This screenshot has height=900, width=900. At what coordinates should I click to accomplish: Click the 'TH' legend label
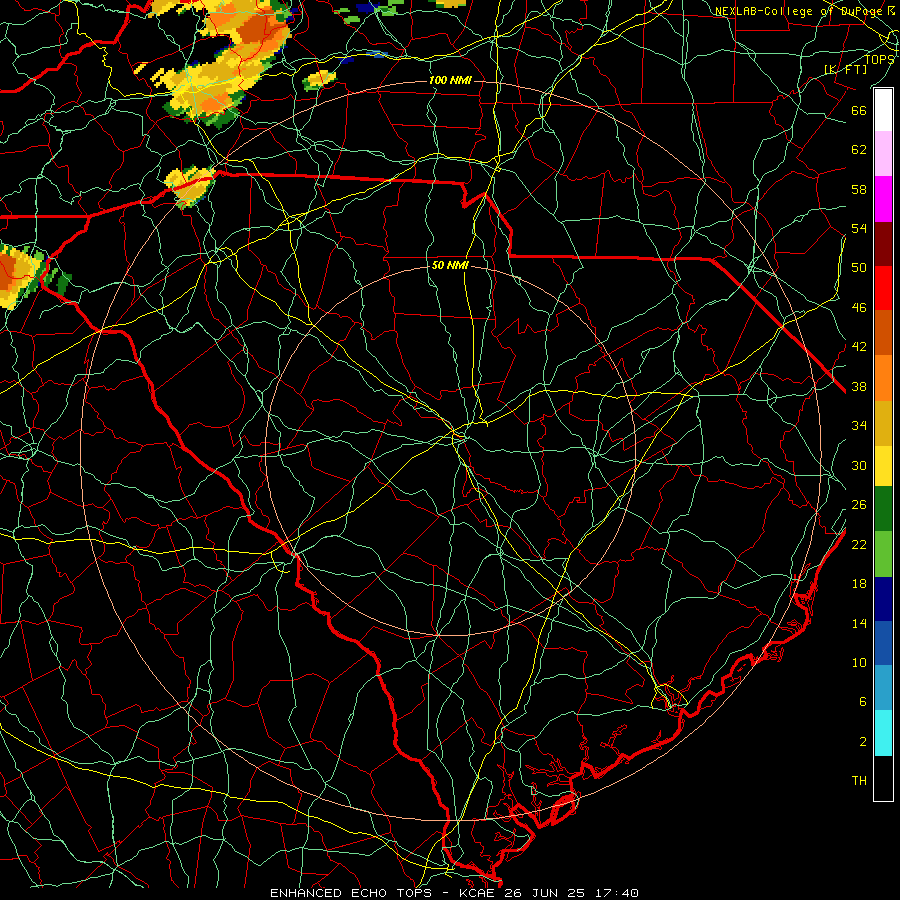[859, 780]
